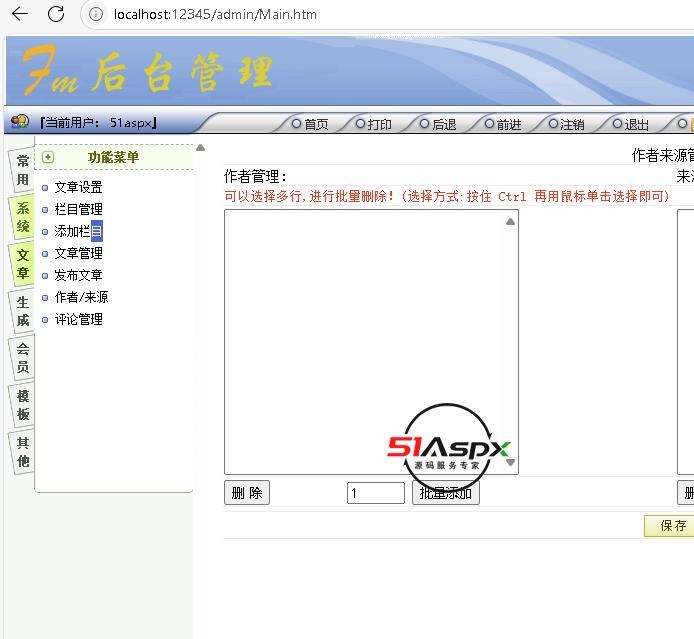Screen dimensions: 694x639
Task: Open site info icon in the address bar
Action: point(96,14)
